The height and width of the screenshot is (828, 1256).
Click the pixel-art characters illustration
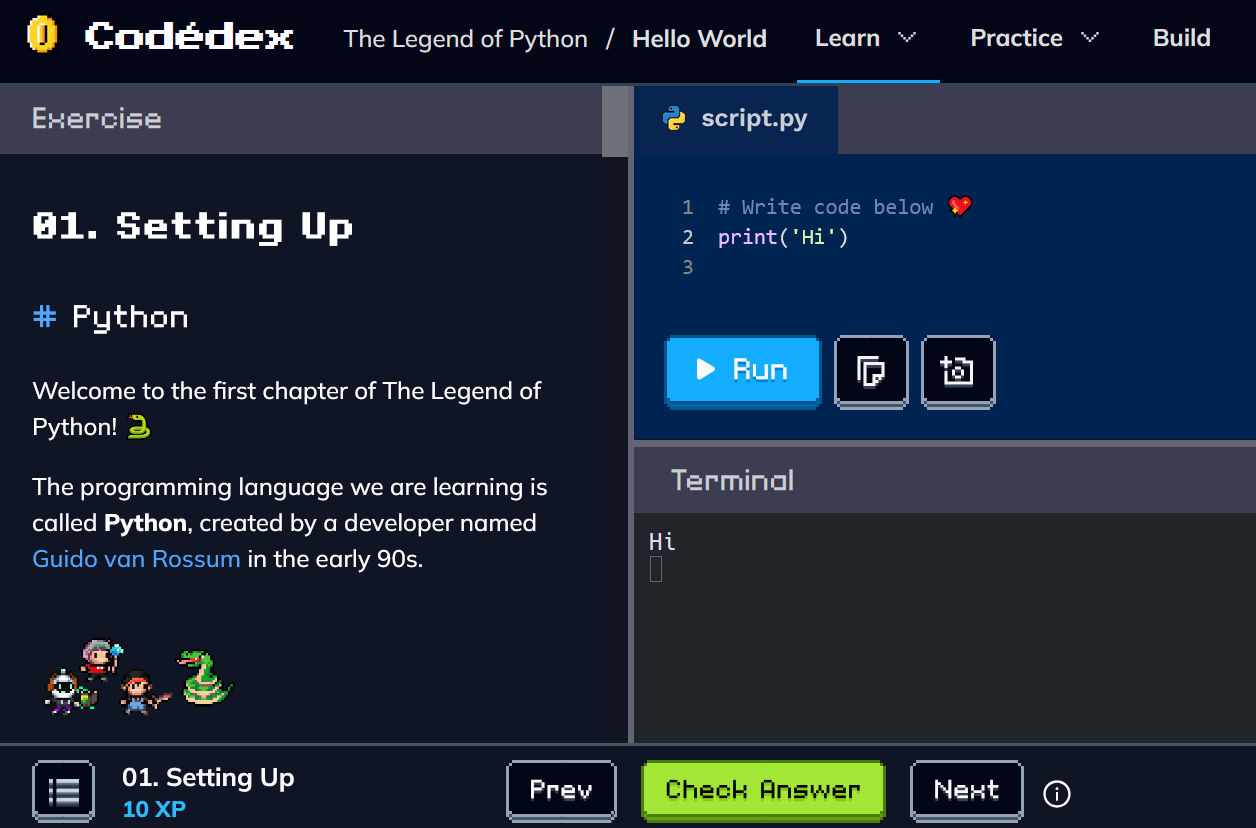(x=139, y=677)
